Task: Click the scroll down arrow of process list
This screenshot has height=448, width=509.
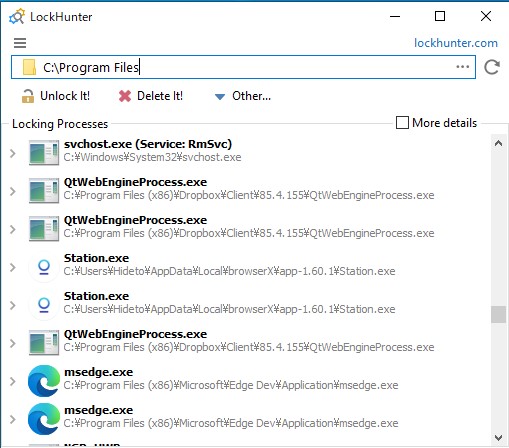Action: tap(498, 437)
